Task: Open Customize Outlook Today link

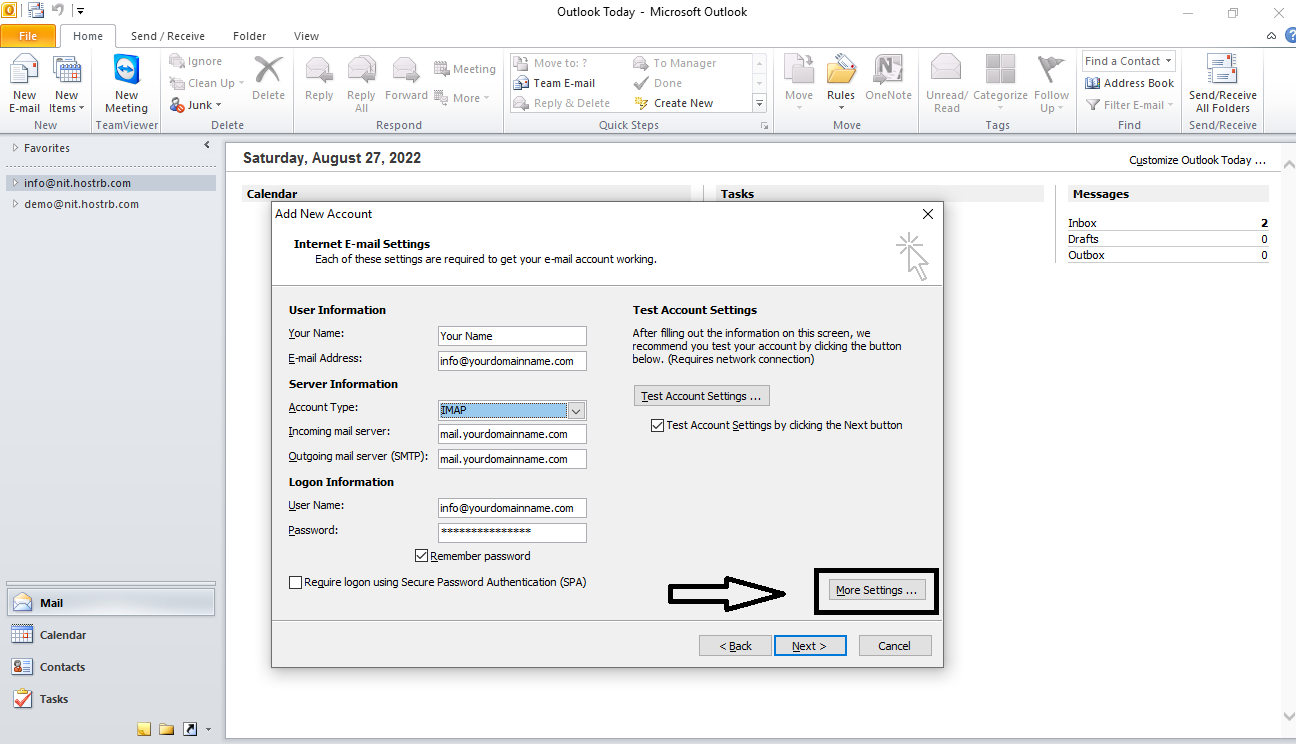Action: click(1197, 160)
